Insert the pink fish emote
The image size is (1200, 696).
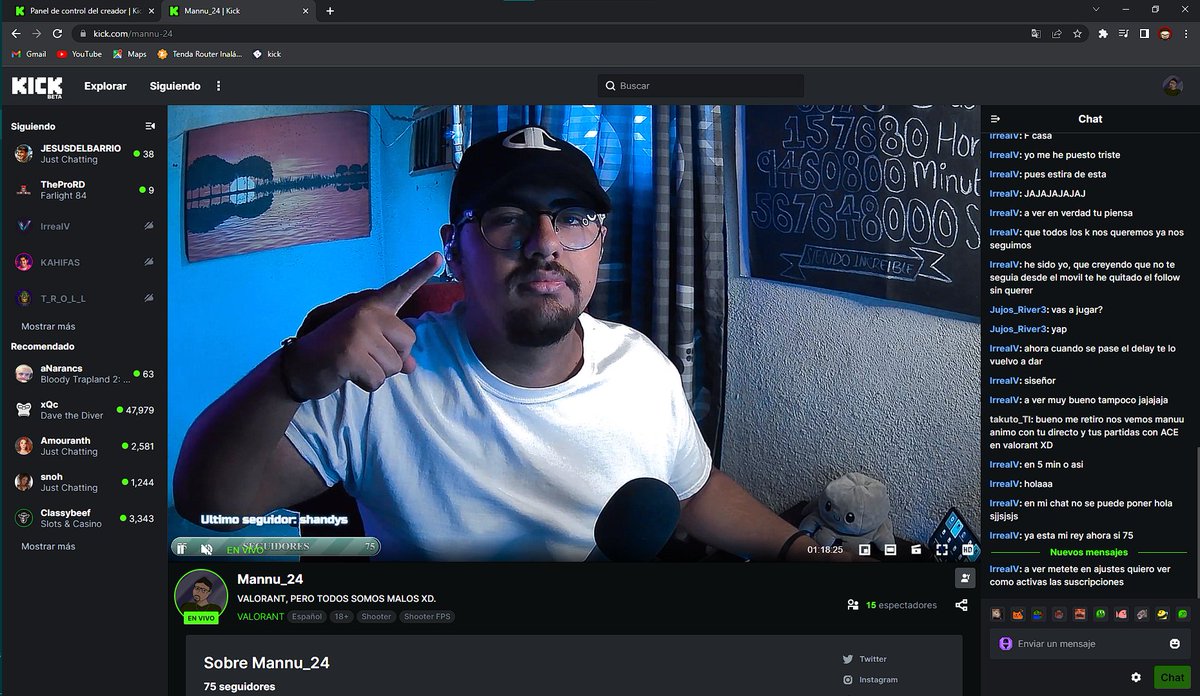(1121, 614)
